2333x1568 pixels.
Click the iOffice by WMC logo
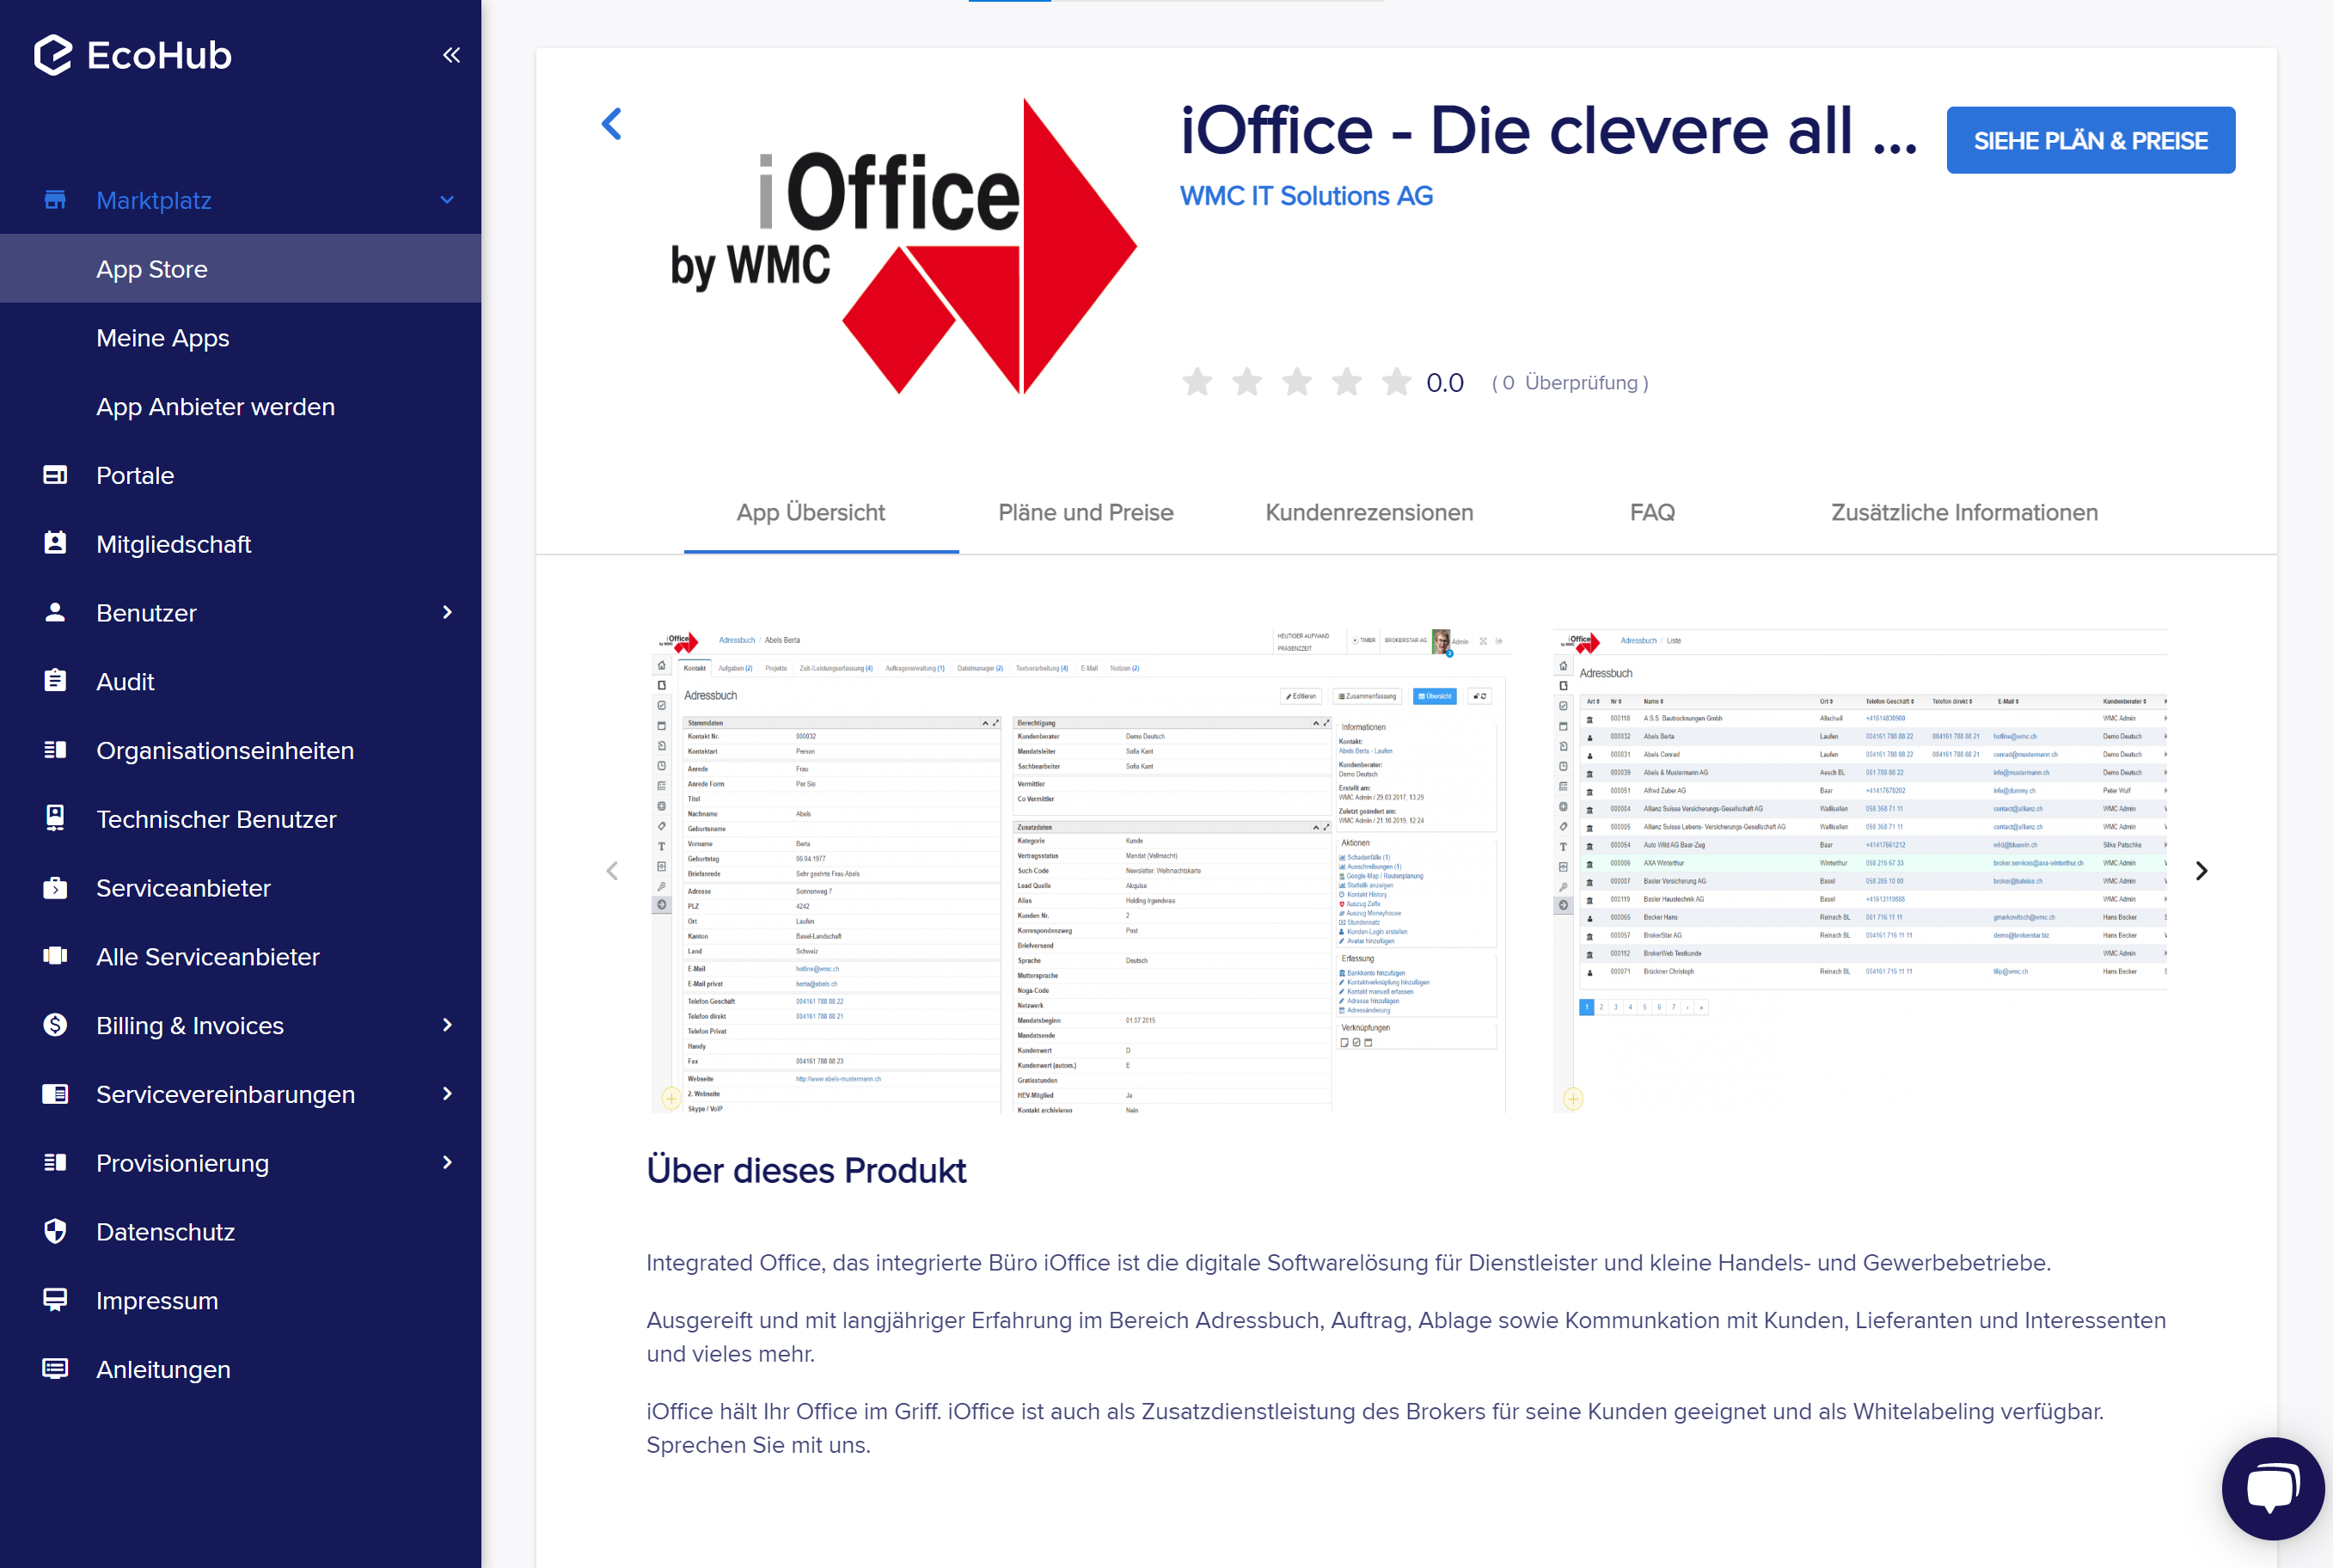click(903, 246)
